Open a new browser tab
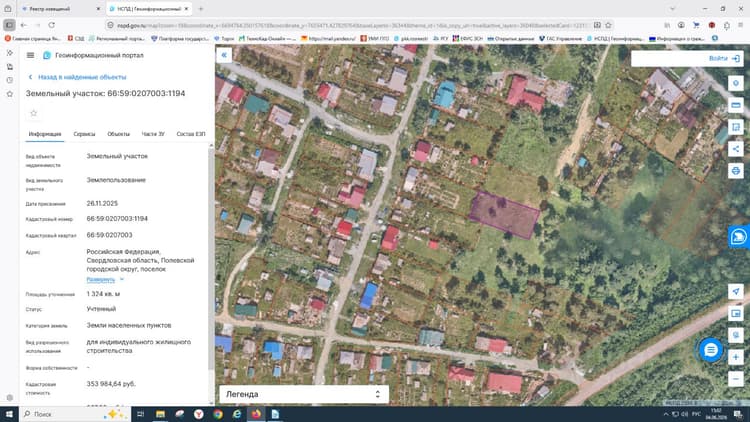The image size is (750, 422). 201,9
